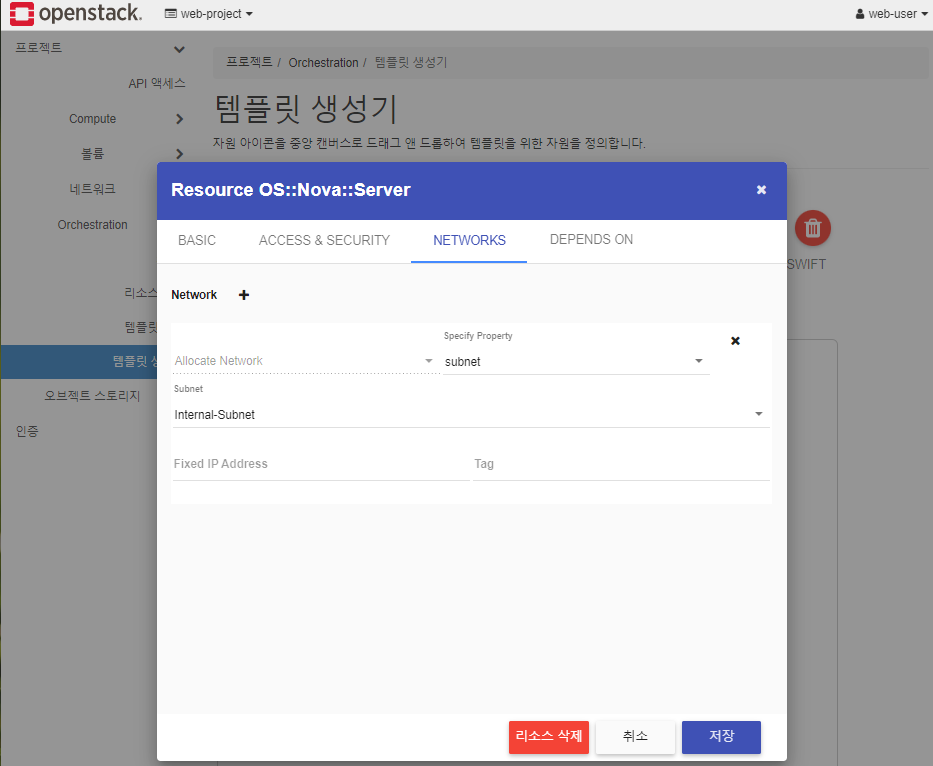Viewport: 933px width, 766px height.
Task: Switch to the ACCESS & SECURITY tab
Action: pyautogui.click(x=324, y=240)
